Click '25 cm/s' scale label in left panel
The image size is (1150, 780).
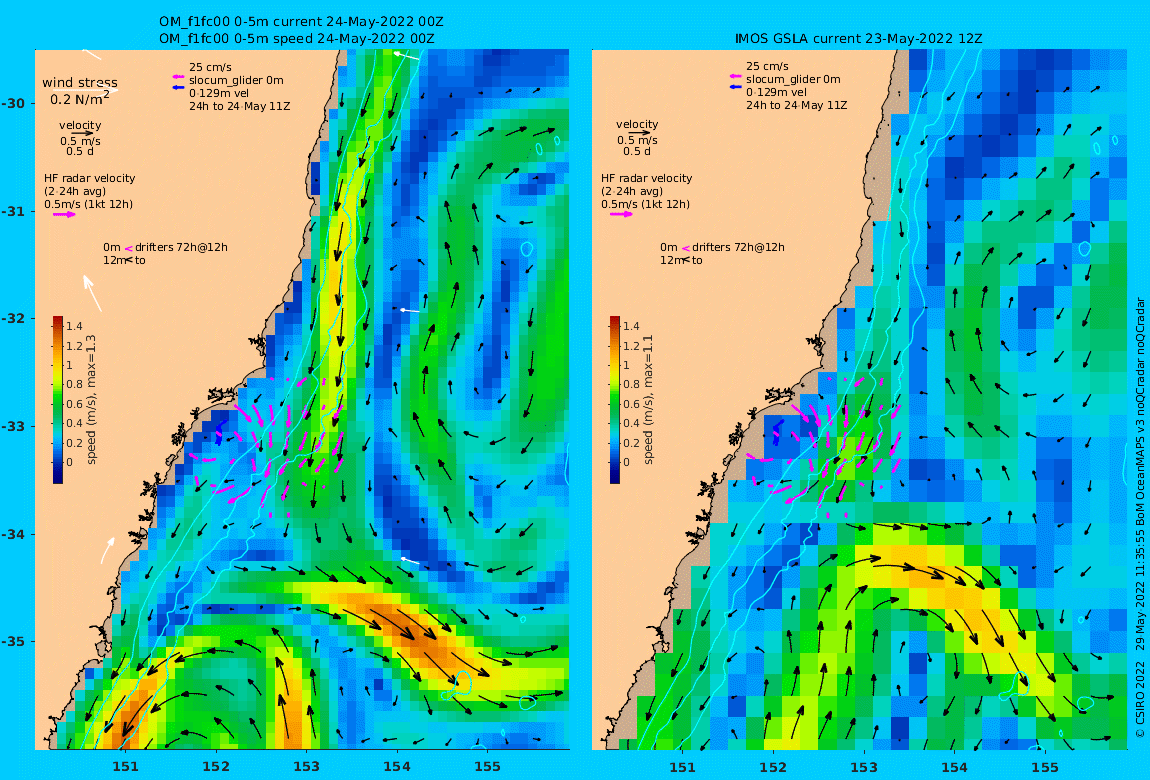[210, 67]
